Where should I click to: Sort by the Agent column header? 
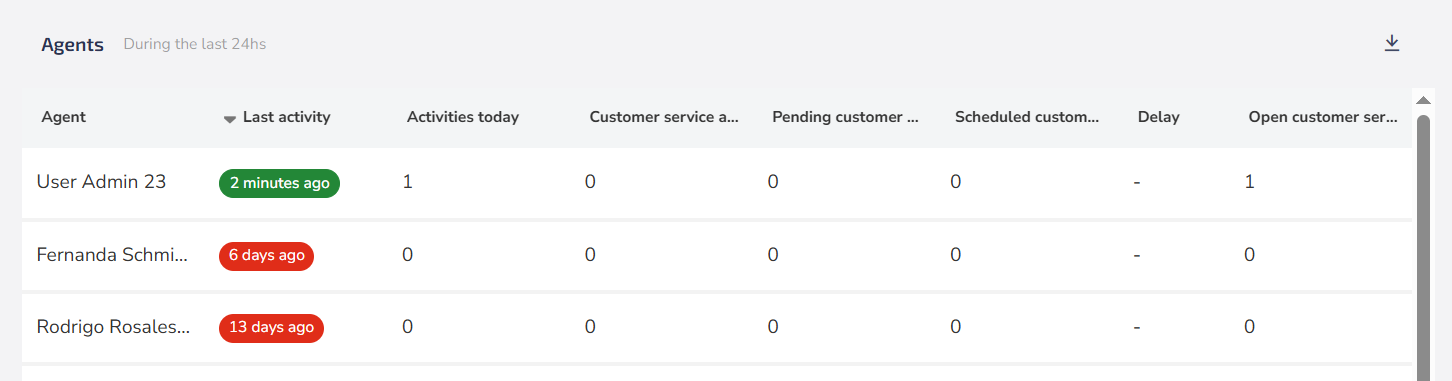click(x=64, y=117)
